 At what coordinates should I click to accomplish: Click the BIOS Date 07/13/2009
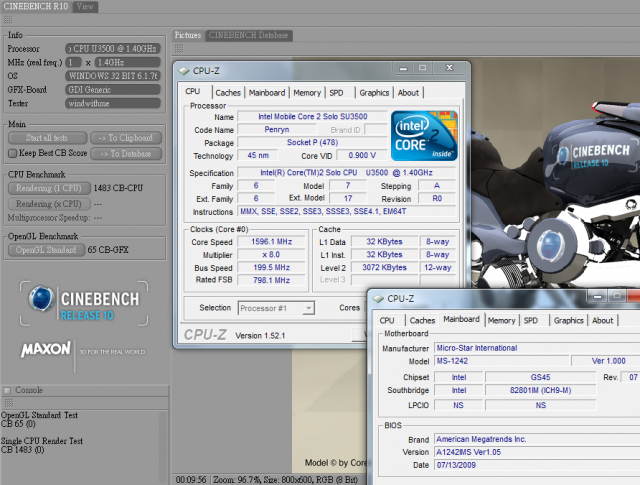(x=537, y=465)
